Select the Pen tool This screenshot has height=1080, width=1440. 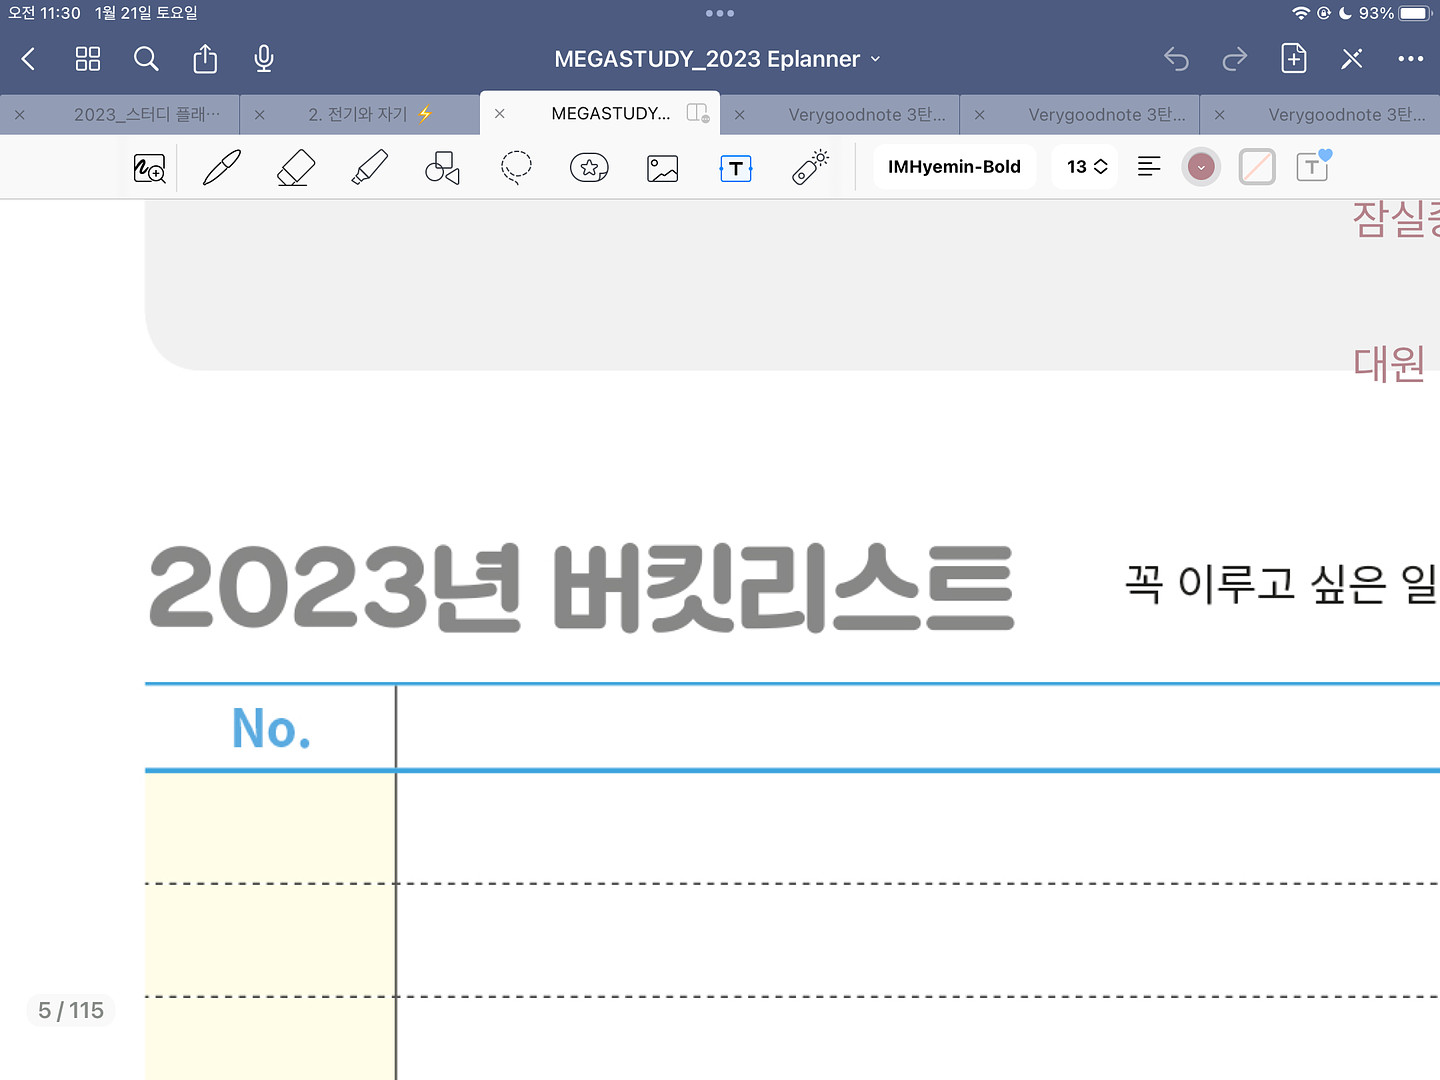(x=222, y=167)
